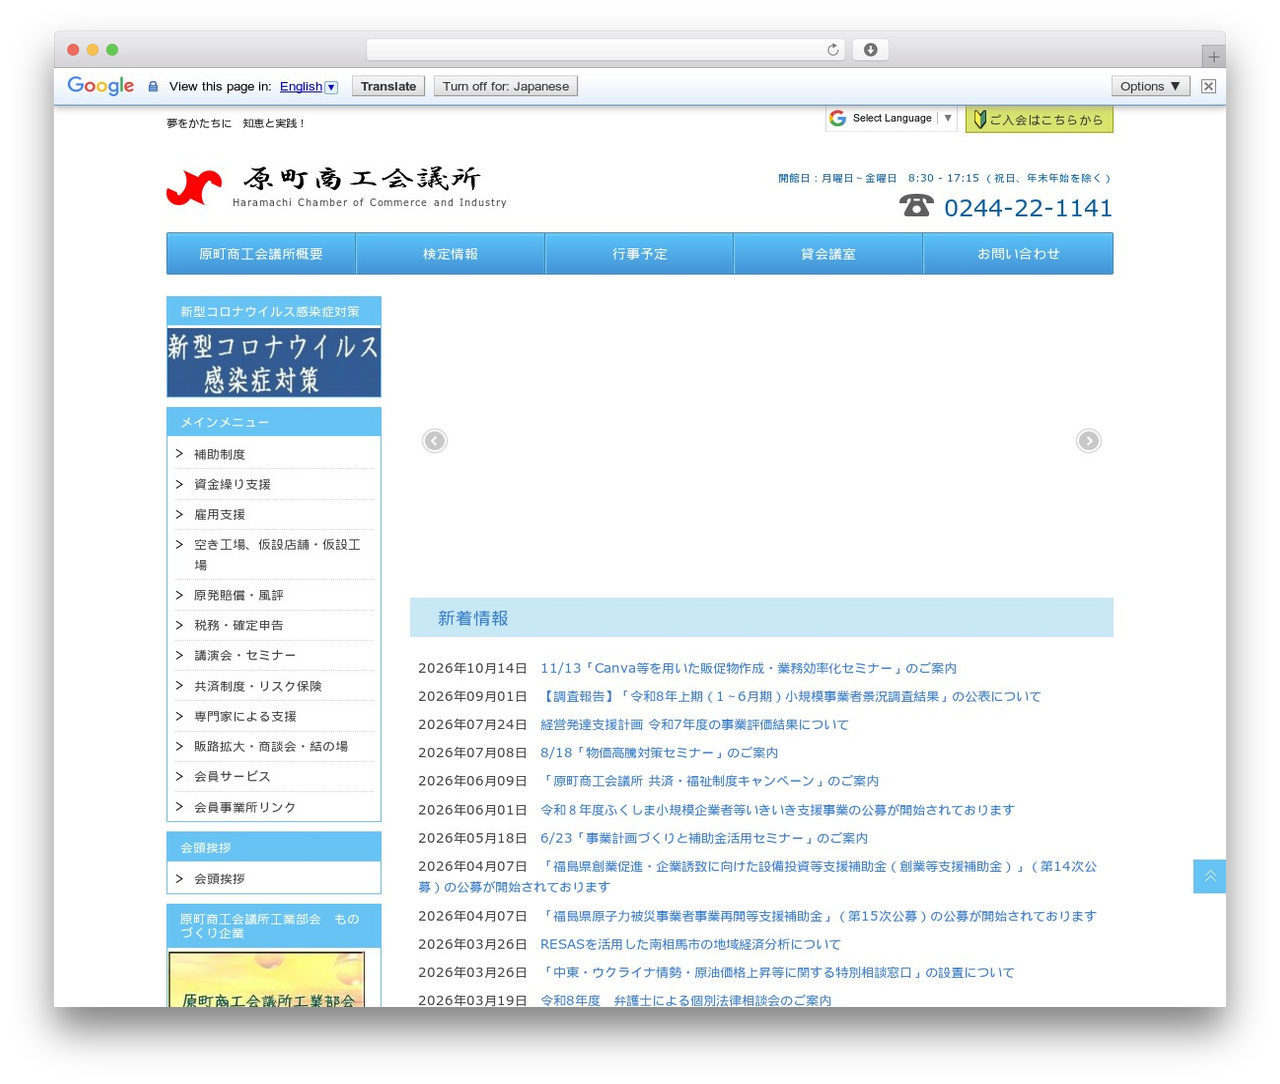Click the browser address bar
1280x1084 pixels.
pyautogui.click(x=605, y=50)
